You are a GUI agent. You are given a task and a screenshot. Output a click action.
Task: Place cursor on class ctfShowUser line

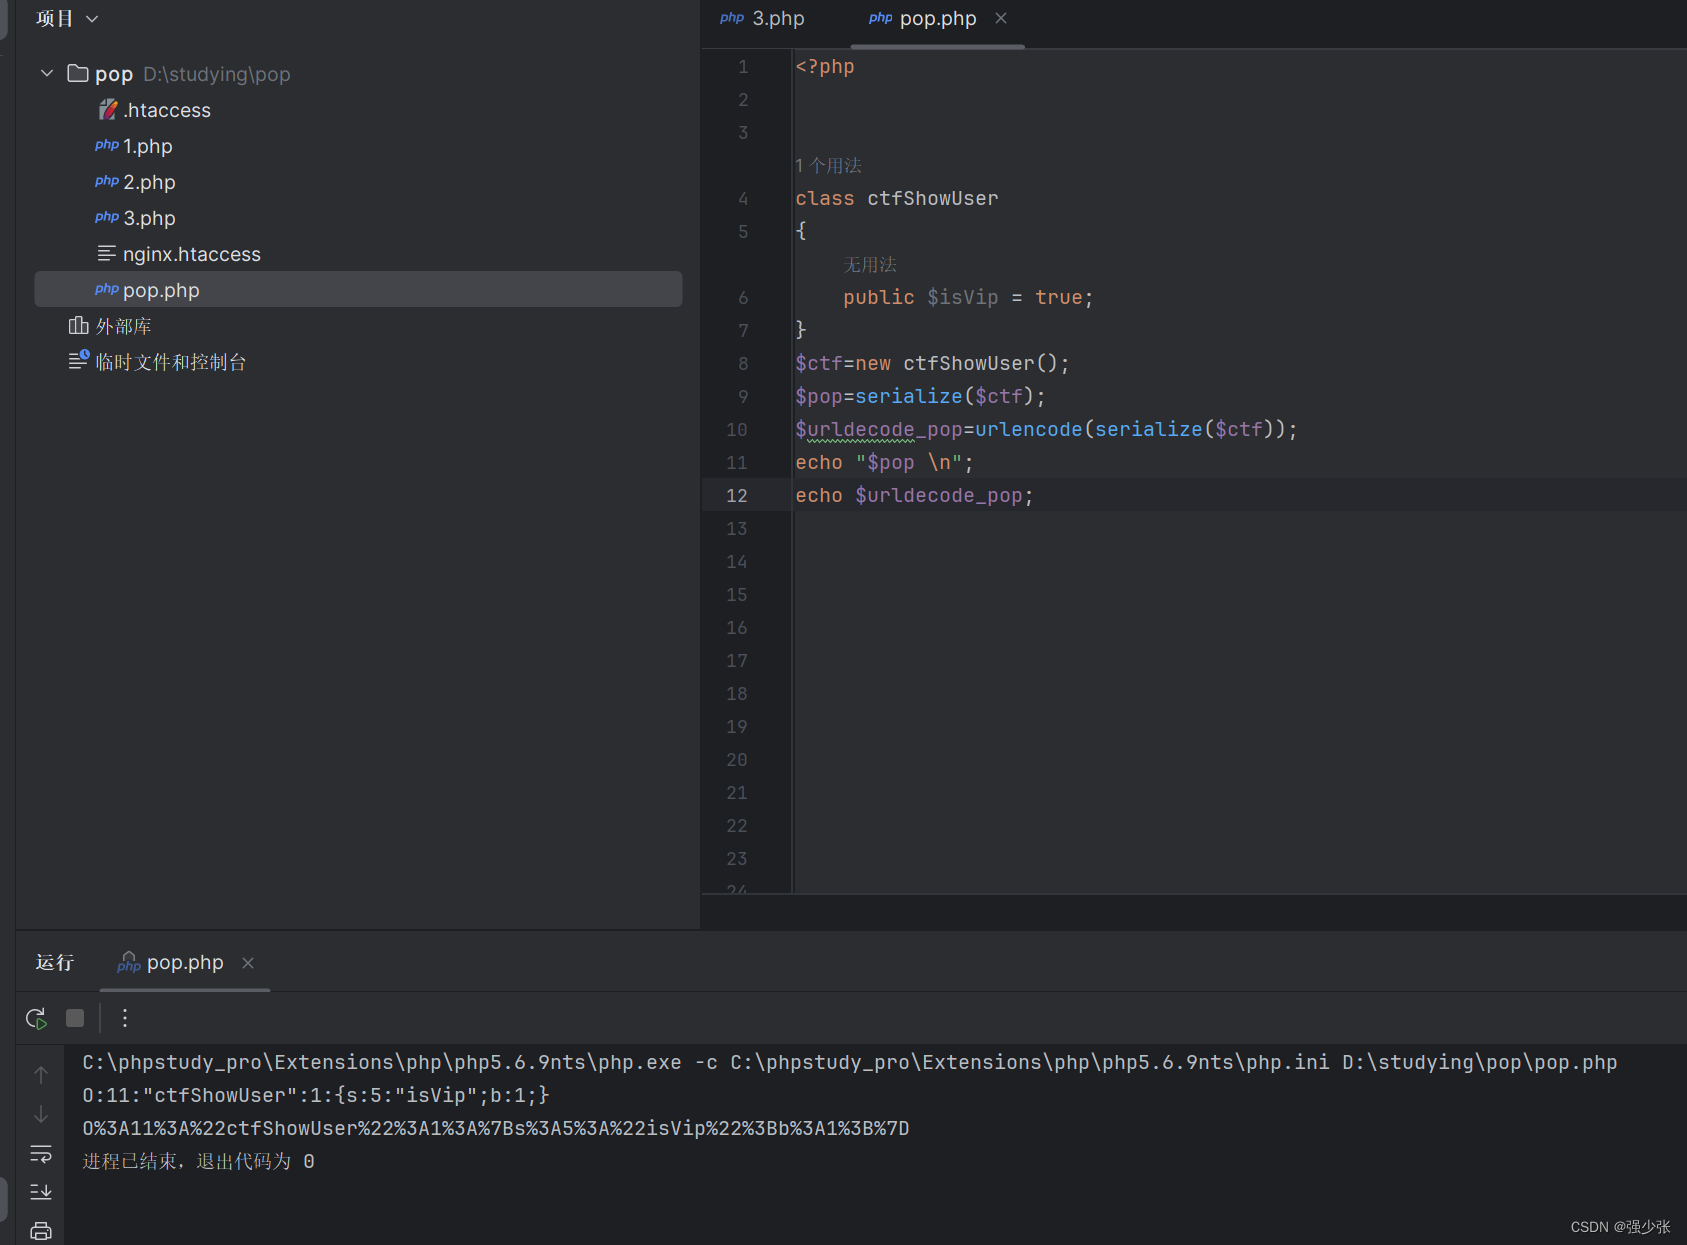(896, 198)
